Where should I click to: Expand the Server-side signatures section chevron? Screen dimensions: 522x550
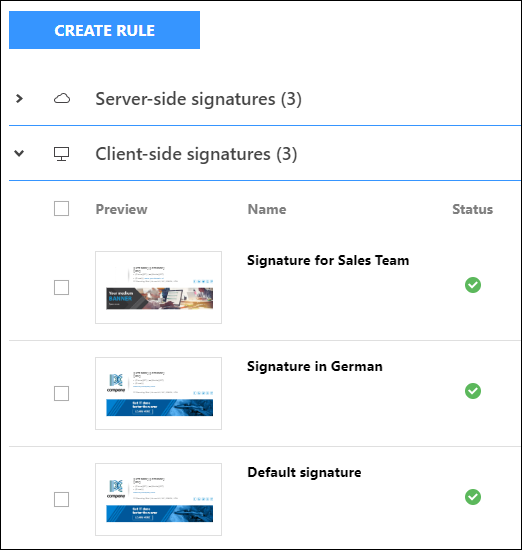coord(19,99)
